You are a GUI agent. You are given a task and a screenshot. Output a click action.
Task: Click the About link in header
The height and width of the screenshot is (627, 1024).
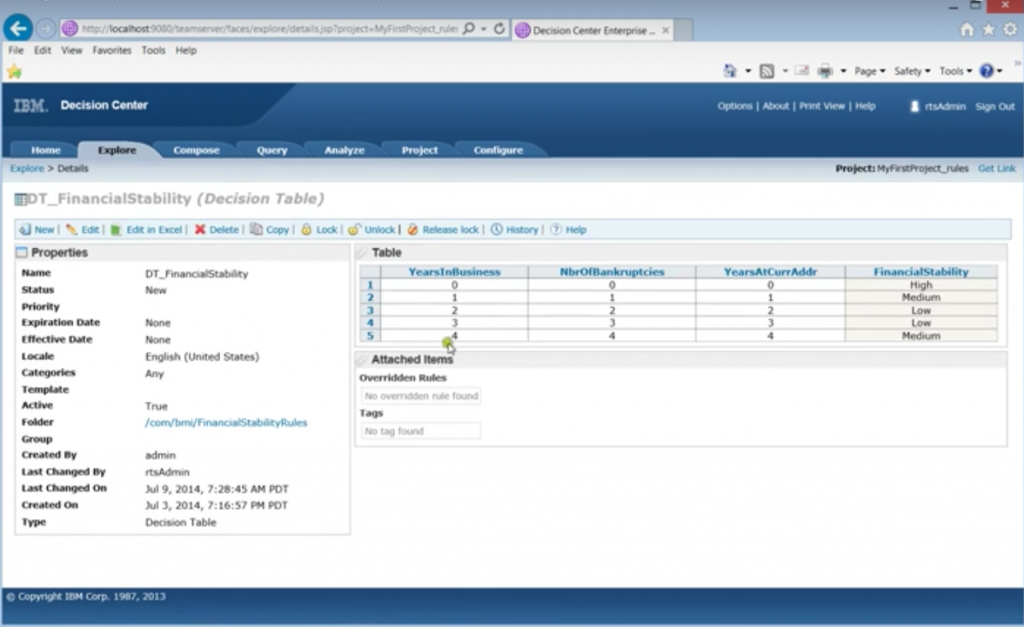click(775, 106)
